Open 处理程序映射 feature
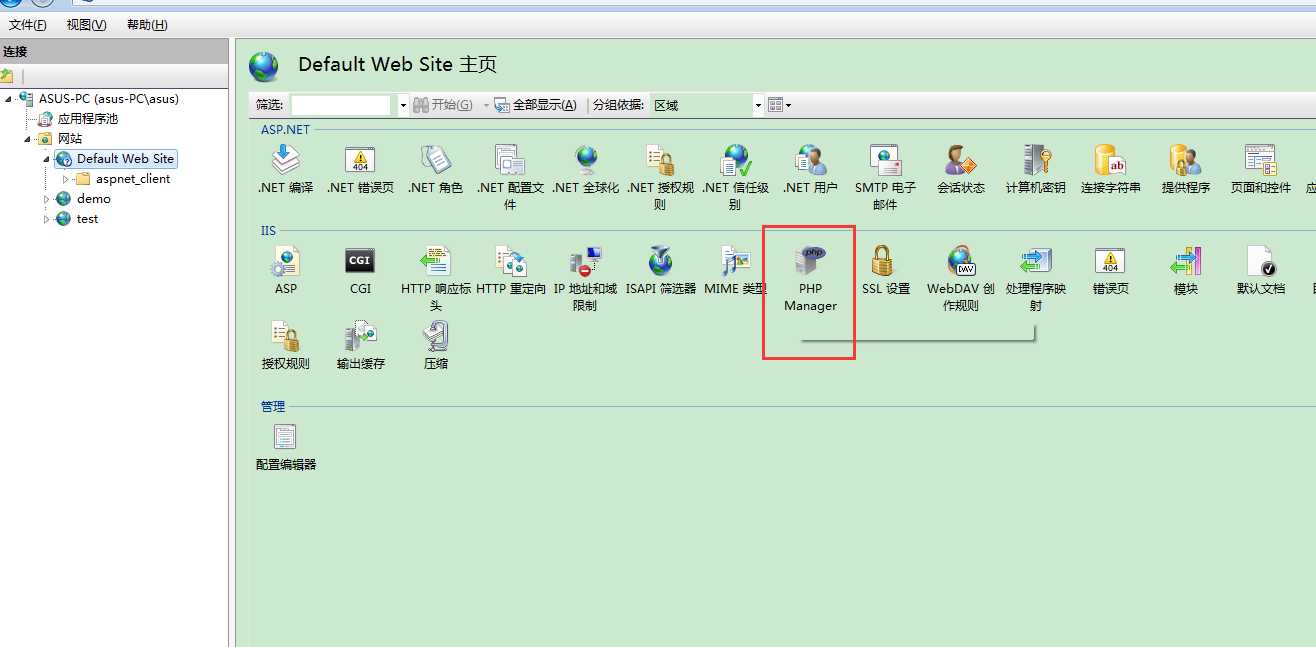 tap(1036, 278)
